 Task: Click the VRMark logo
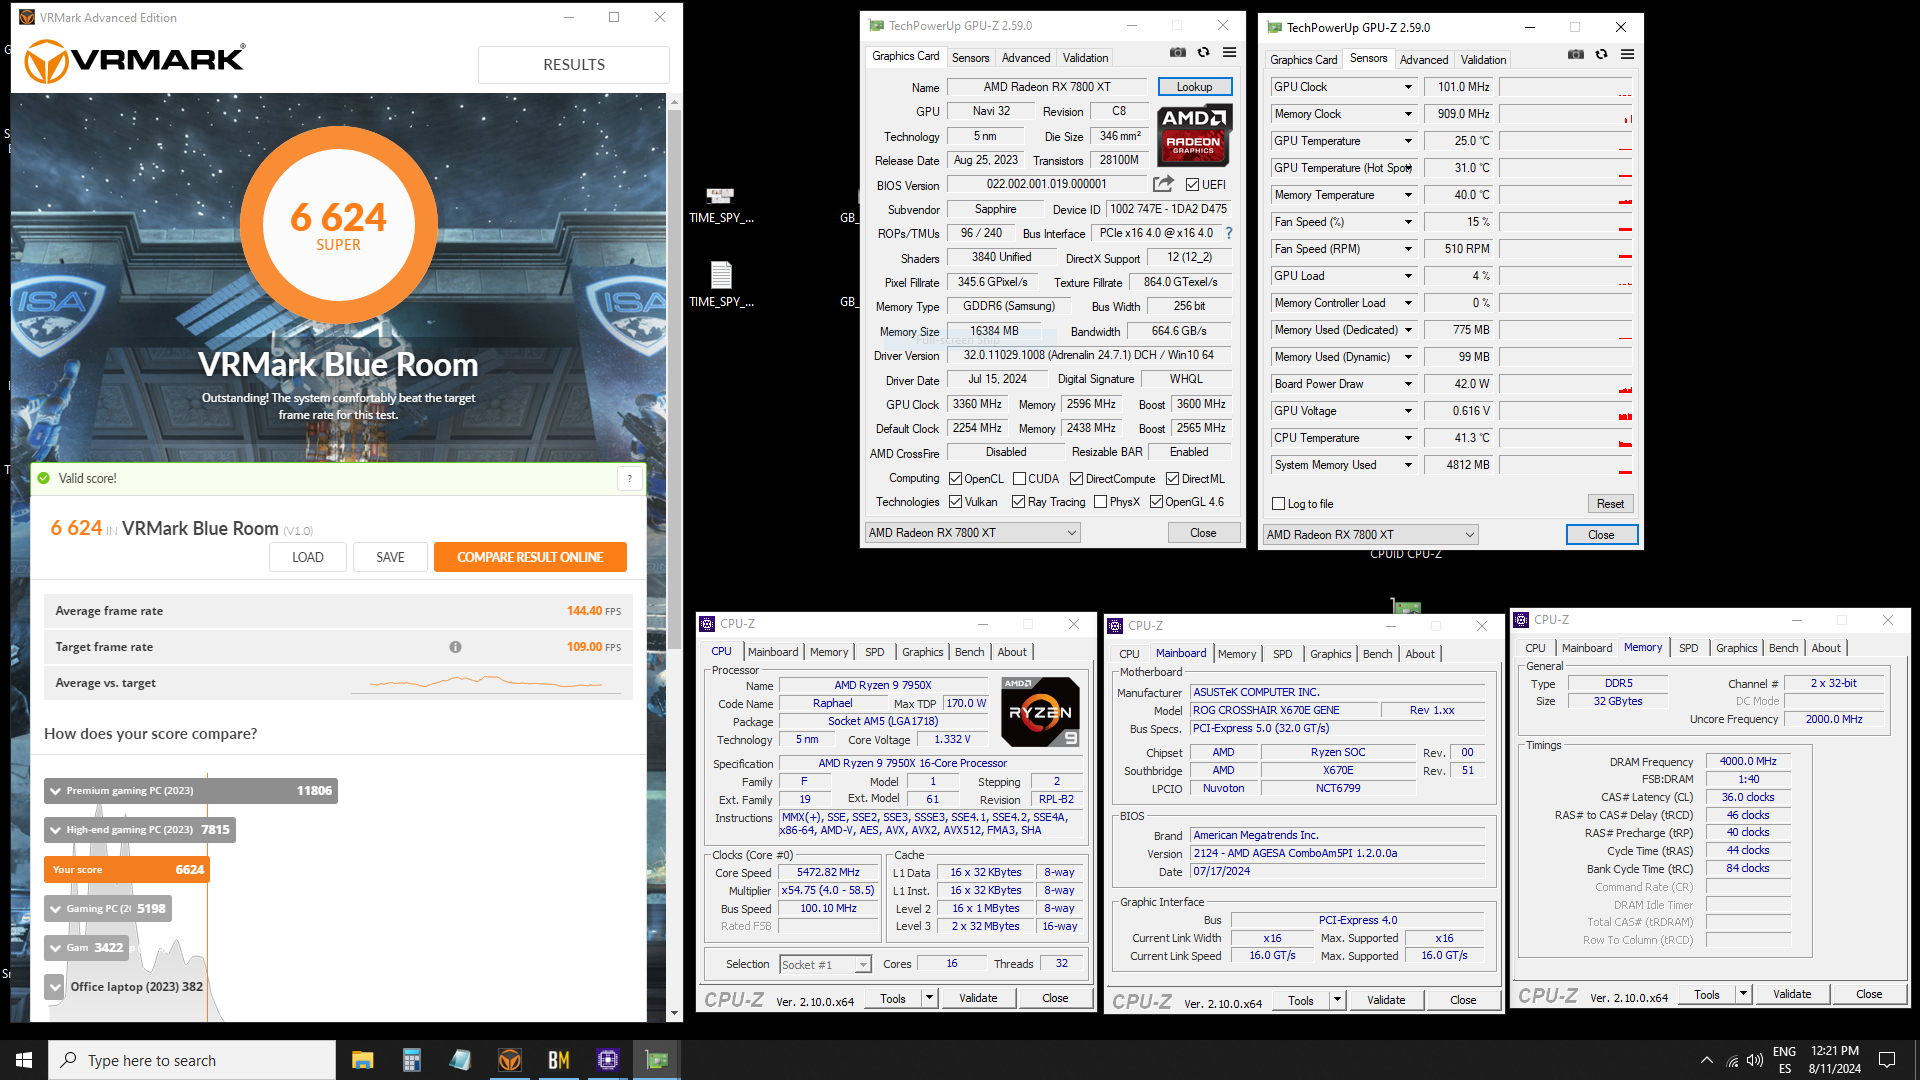point(135,61)
